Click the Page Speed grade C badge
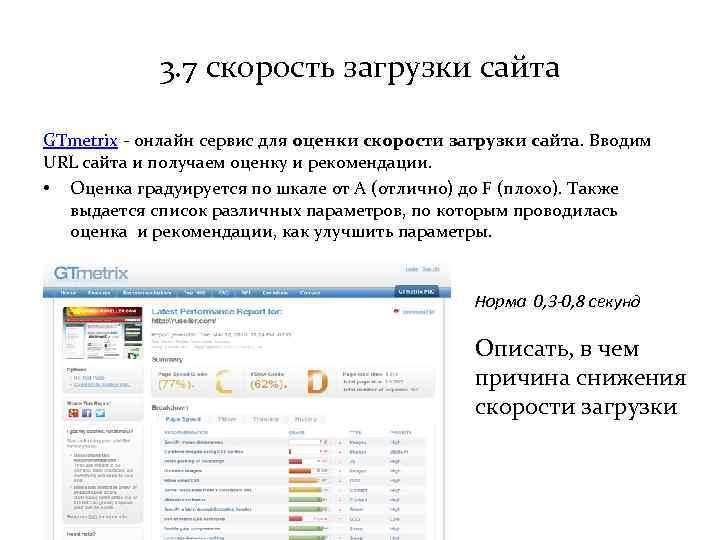 224,382
